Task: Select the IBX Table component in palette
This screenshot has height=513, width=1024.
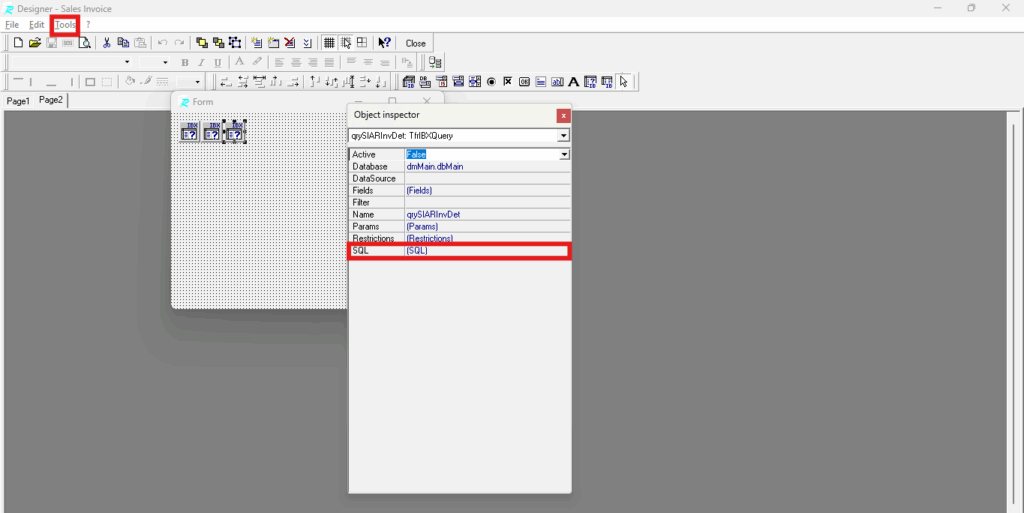Action: 607,82
